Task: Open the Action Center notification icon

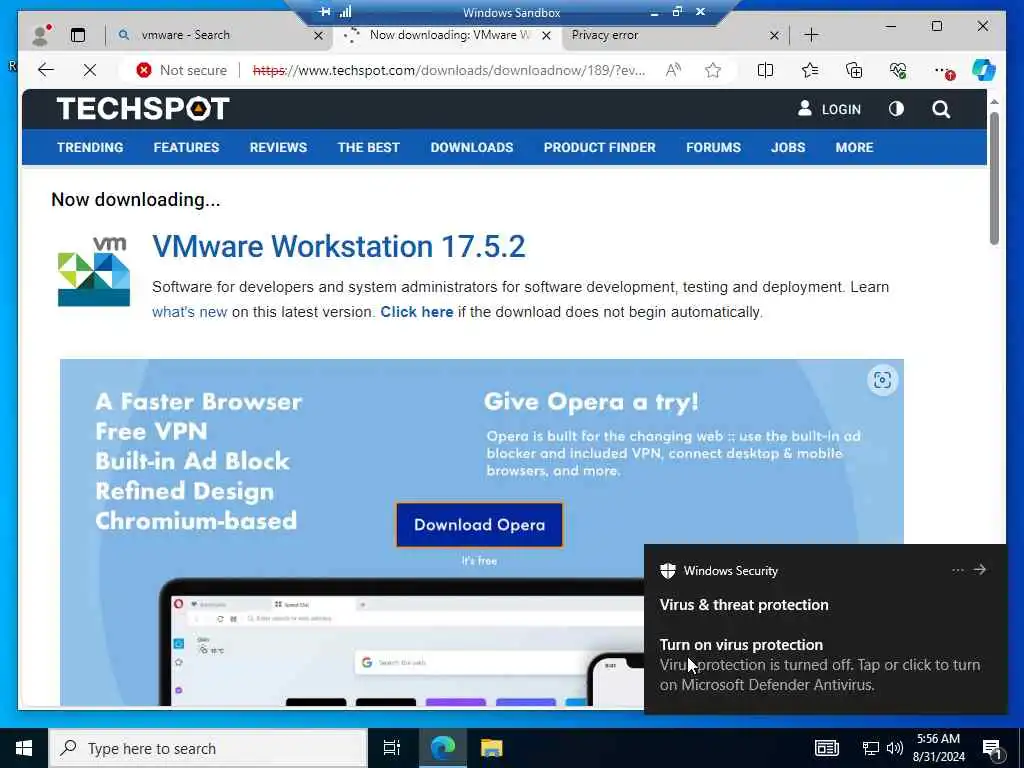Action: [992, 750]
